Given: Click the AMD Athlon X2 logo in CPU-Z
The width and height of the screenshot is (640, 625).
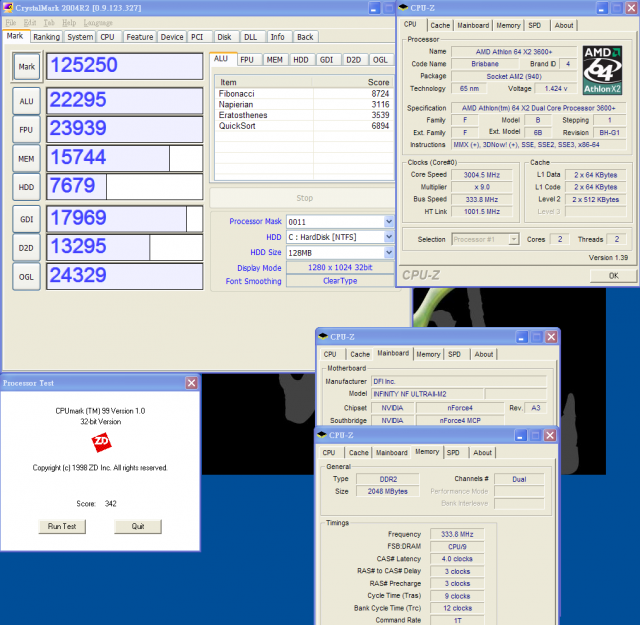Looking at the screenshot, I should (x=602, y=70).
